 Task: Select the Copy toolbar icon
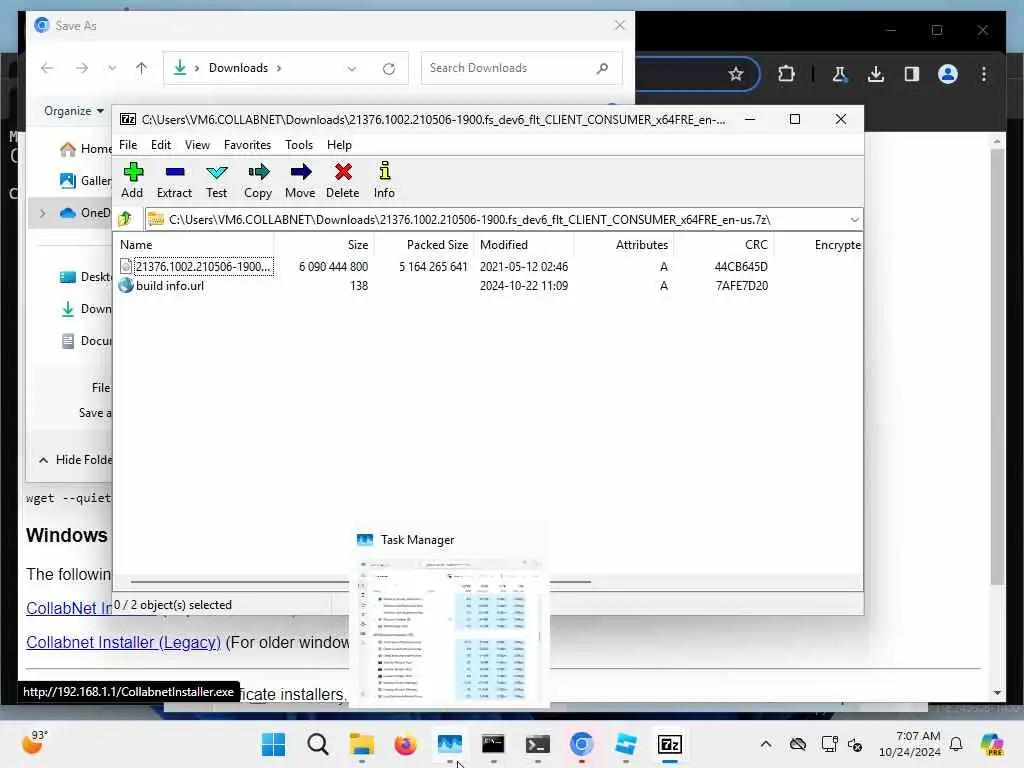click(x=258, y=180)
